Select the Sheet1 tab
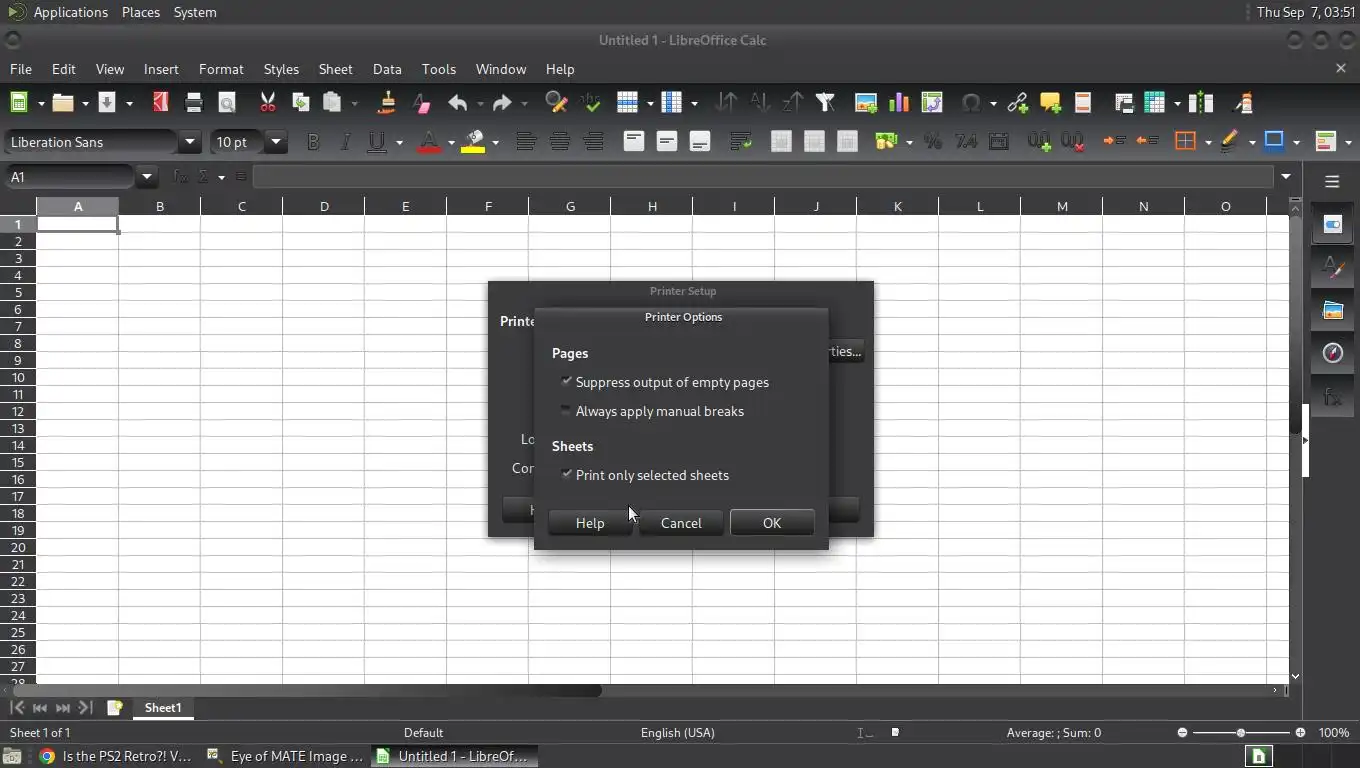 (x=163, y=707)
